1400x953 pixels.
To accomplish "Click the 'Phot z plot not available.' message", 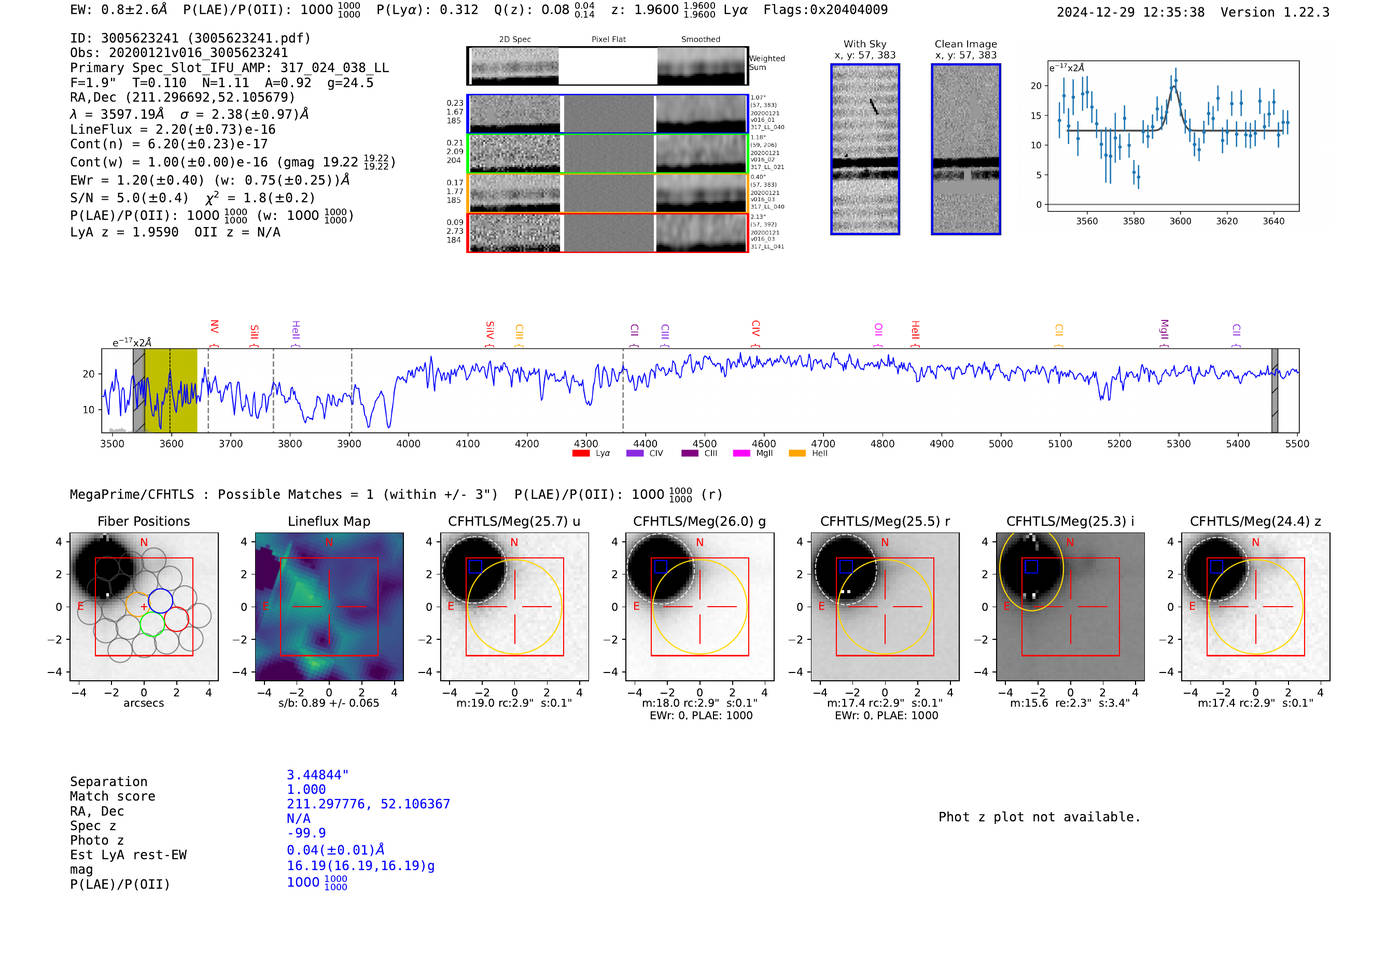I will click(1039, 817).
